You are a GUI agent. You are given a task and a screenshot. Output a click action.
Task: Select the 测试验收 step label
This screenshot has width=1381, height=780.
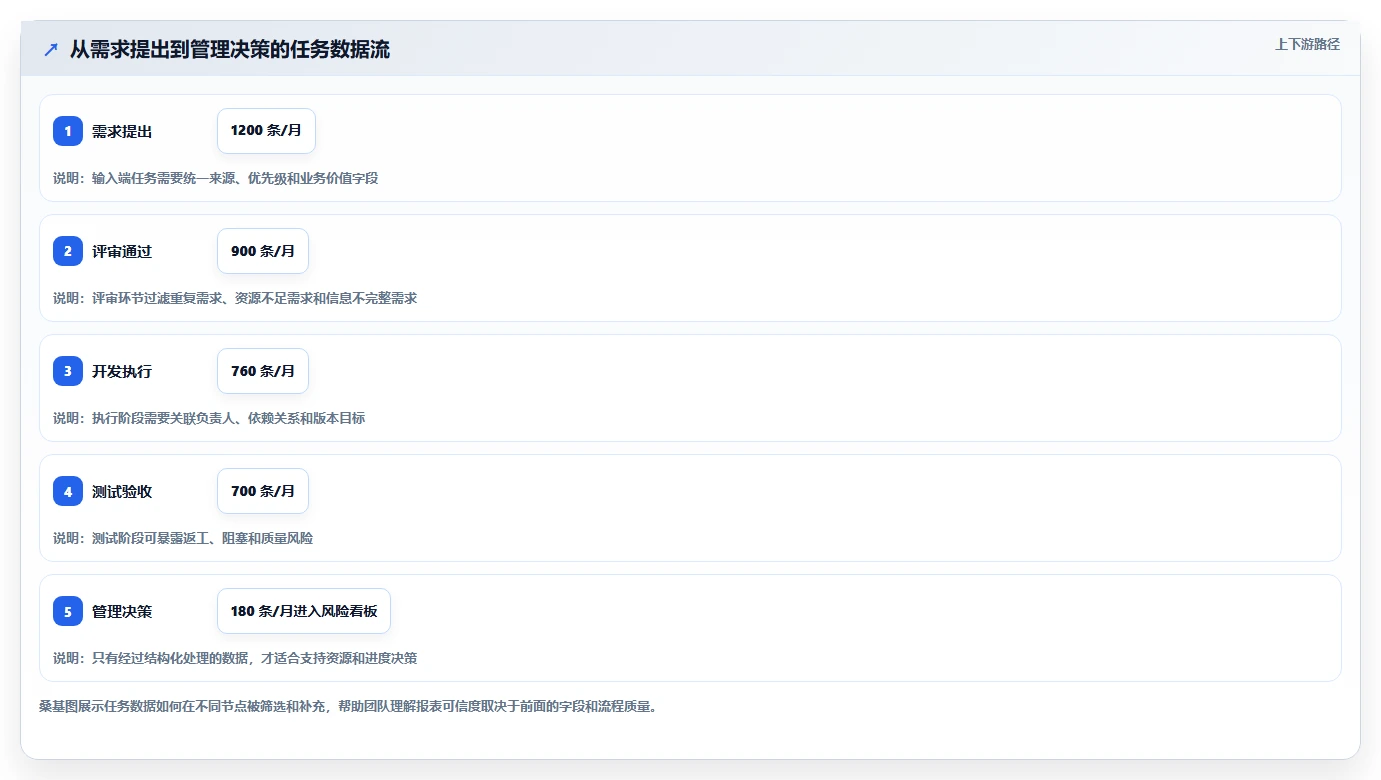pos(122,492)
